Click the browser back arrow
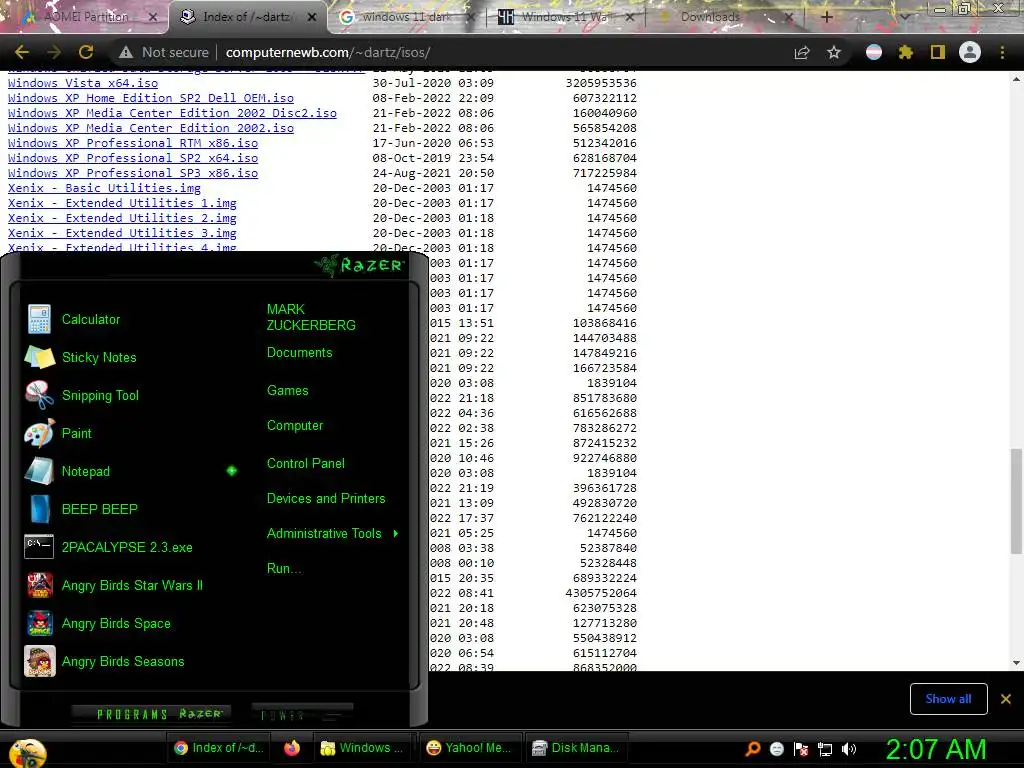The image size is (1024, 768). click(22, 52)
